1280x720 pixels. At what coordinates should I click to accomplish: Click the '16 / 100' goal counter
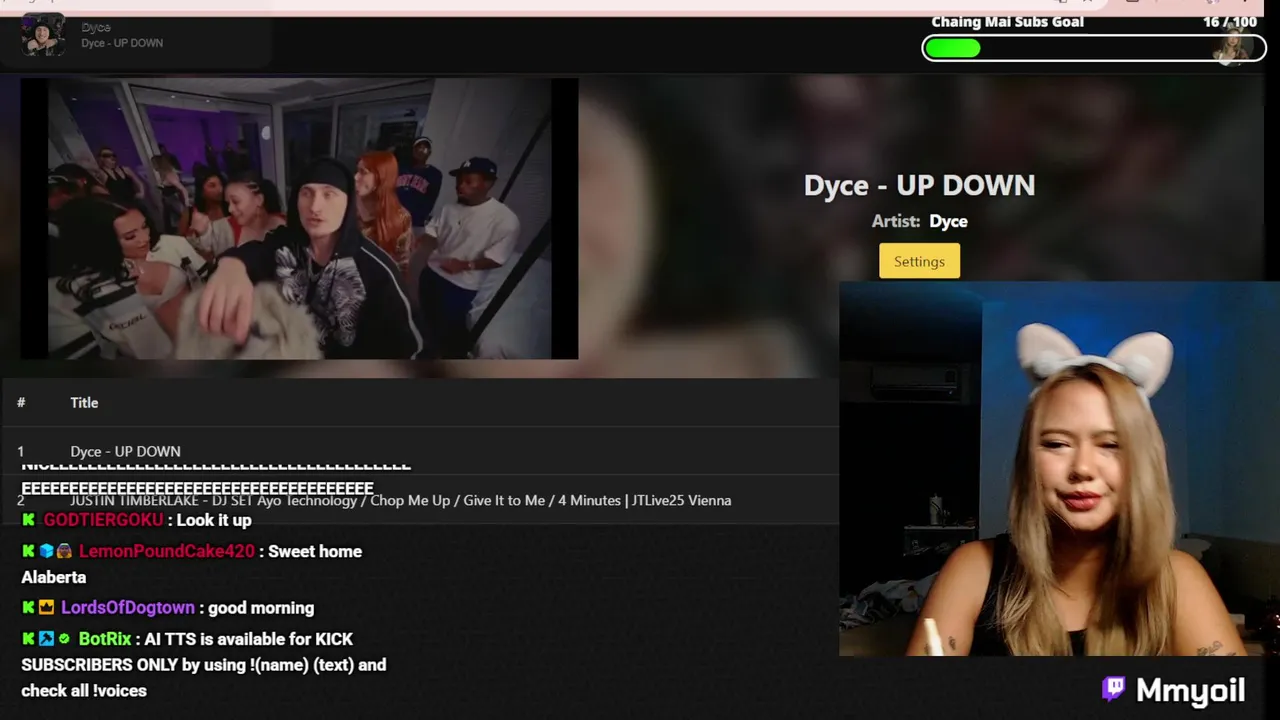[x=1230, y=21]
